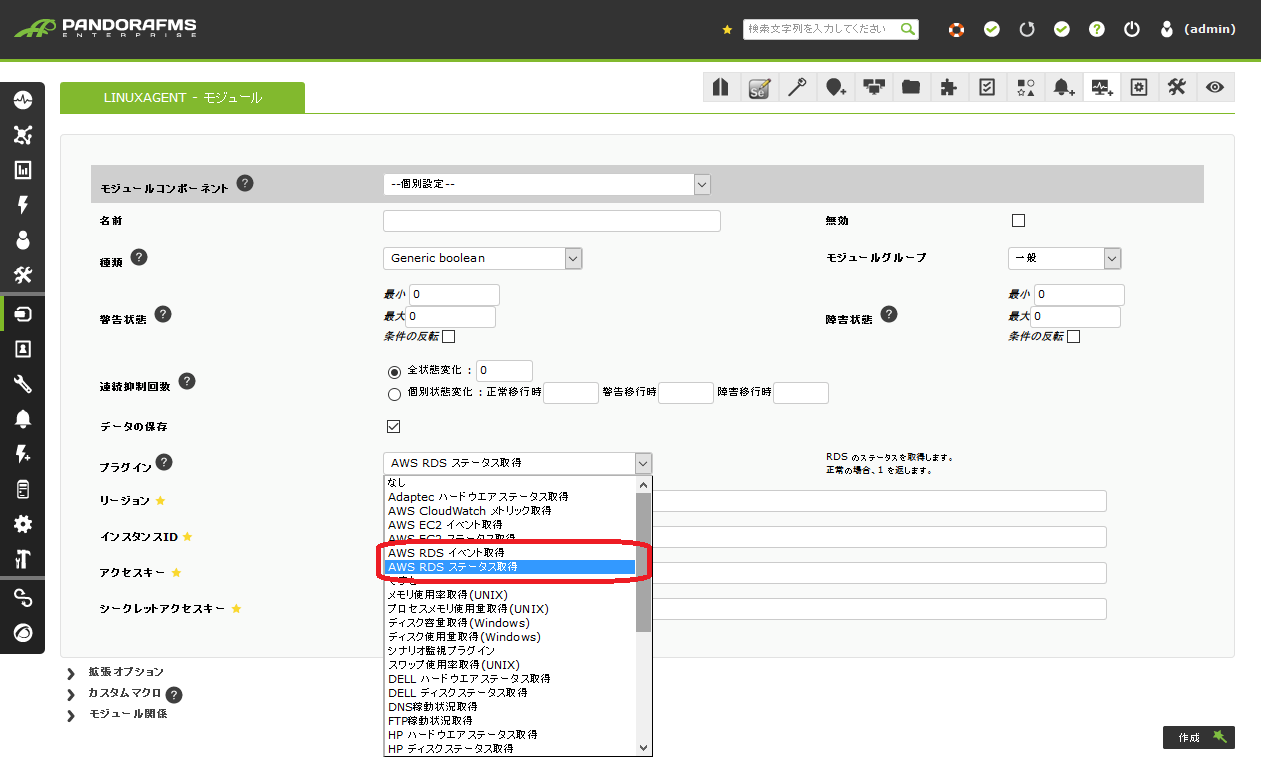Click the 警告状態 最小 input field
Image resolution: width=1261 pixels, height=775 pixels.
[x=454, y=295]
